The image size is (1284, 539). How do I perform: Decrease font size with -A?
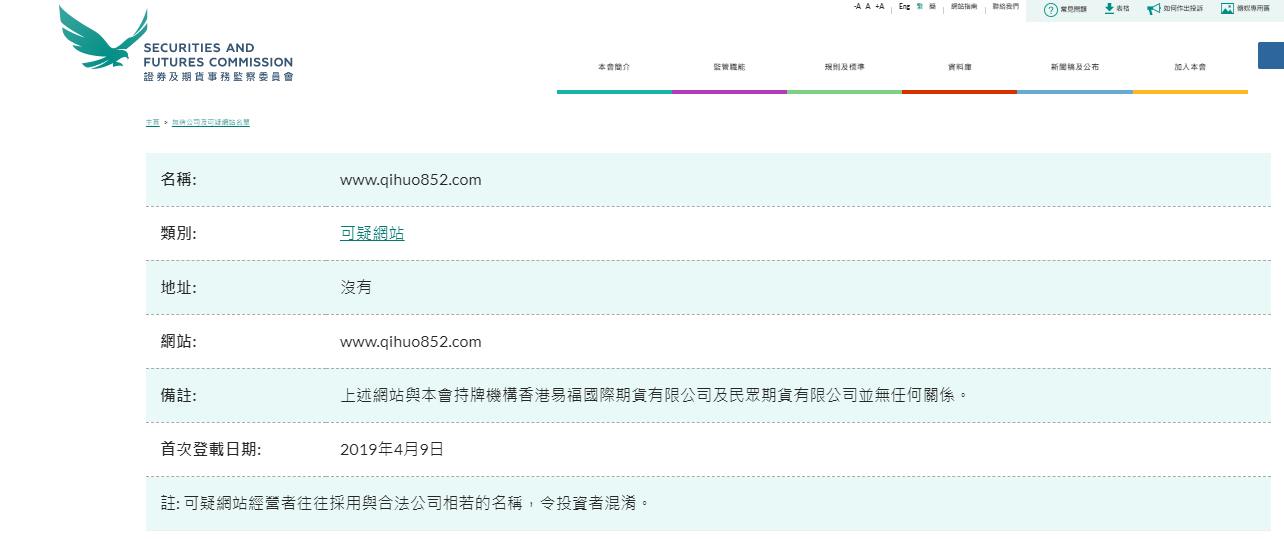click(857, 7)
